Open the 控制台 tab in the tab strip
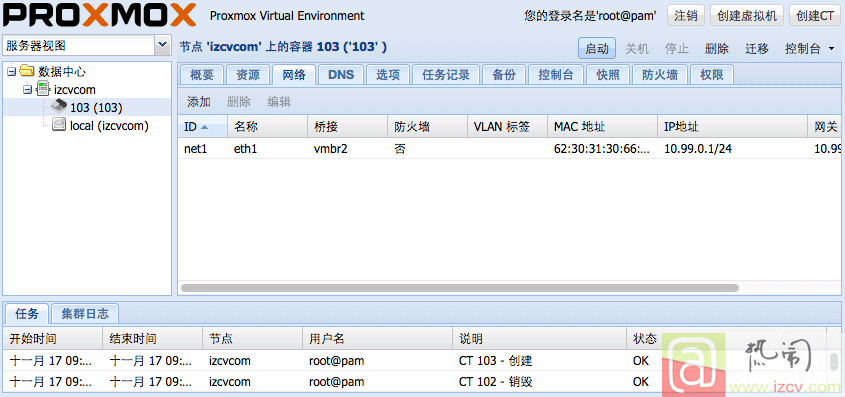The image size is (845, 397). point(556,75)
